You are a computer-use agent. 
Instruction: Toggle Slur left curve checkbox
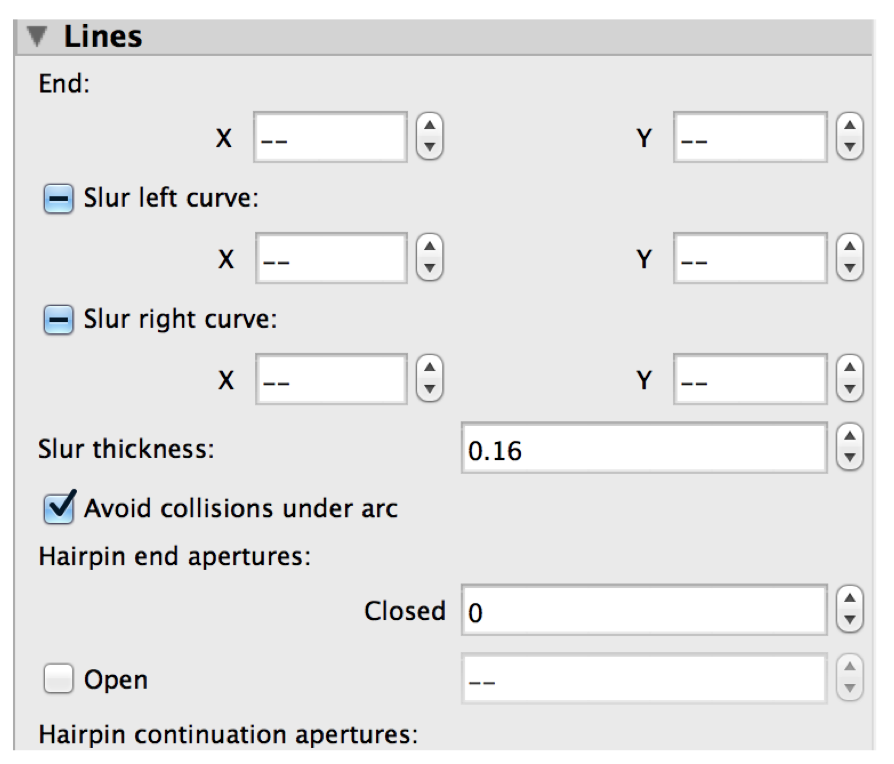pos(59,199)
